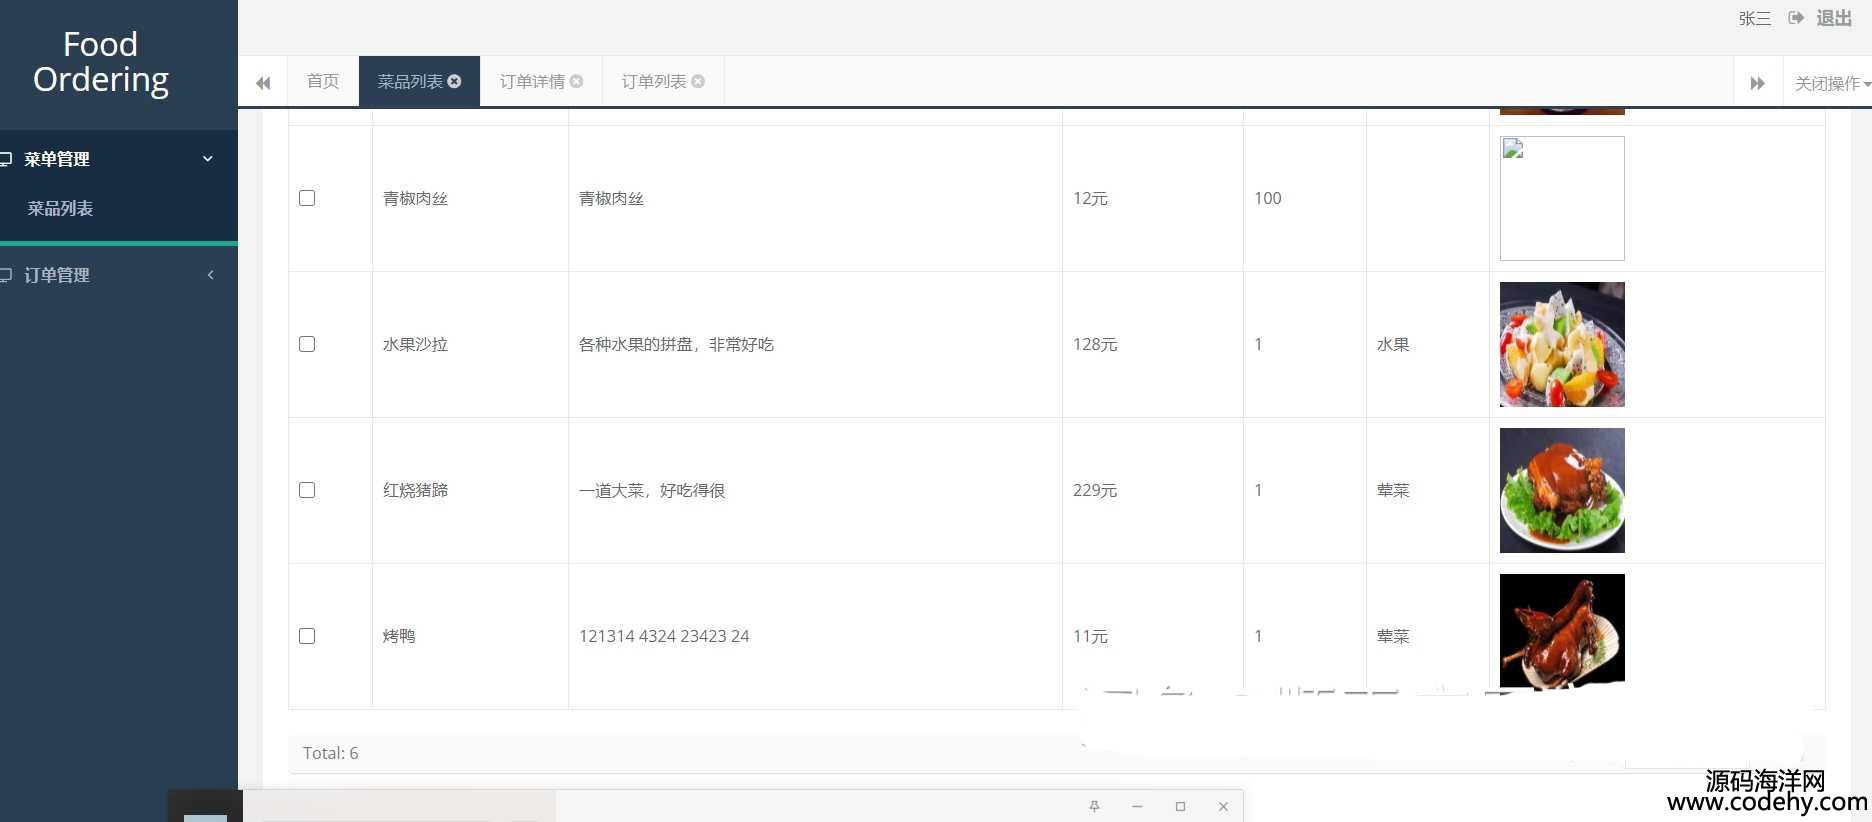Open 菜品列表 in the sidebar
The width and height of the screenshot is (1872, 822).
tap(60, 208)
